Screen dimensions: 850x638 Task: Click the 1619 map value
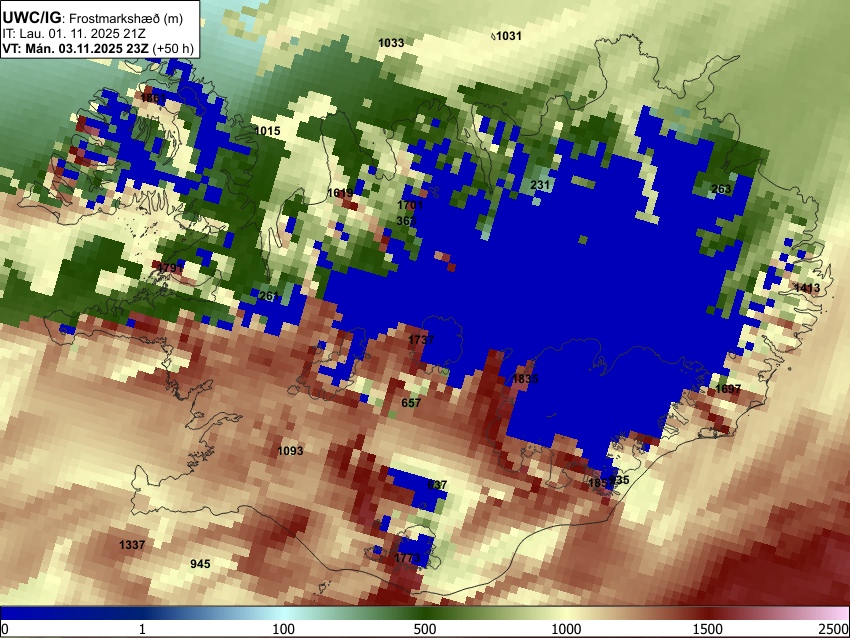coord(340,193)
